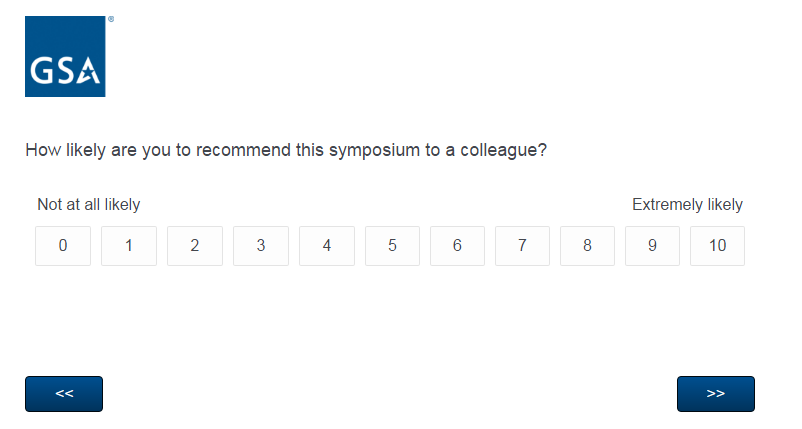Select rating 8 on the scale
This screenshot has height=429, width=802.
[587, 246]
